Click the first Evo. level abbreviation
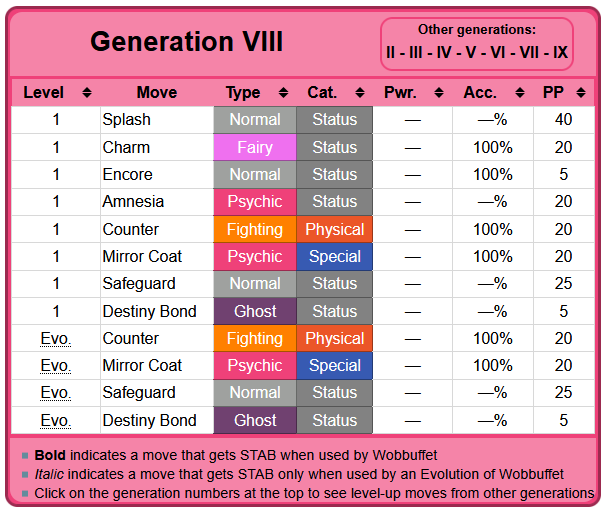The width and height of the screenshot is (605, 515). pos(56,339)
